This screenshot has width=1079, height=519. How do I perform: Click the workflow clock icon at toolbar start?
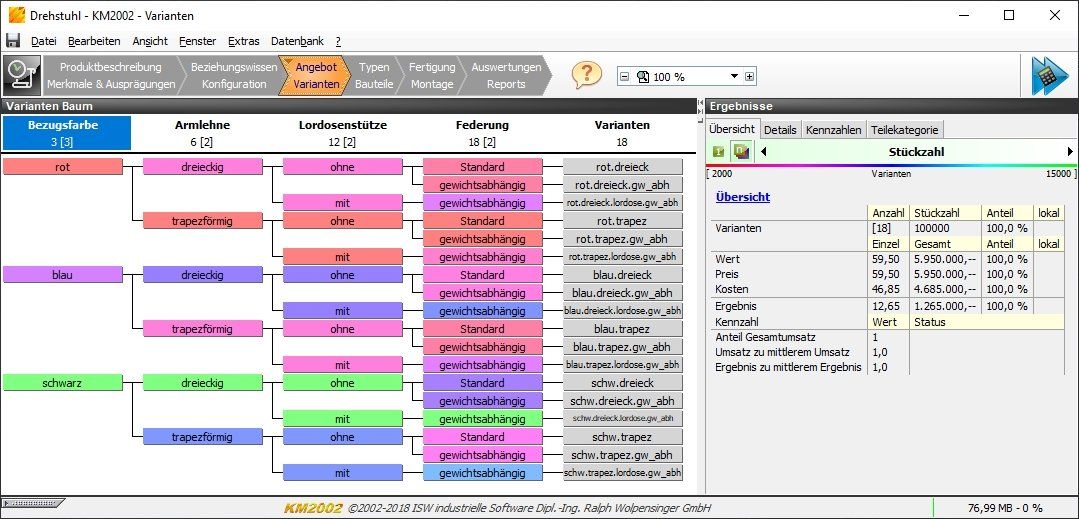click(19, 75)
